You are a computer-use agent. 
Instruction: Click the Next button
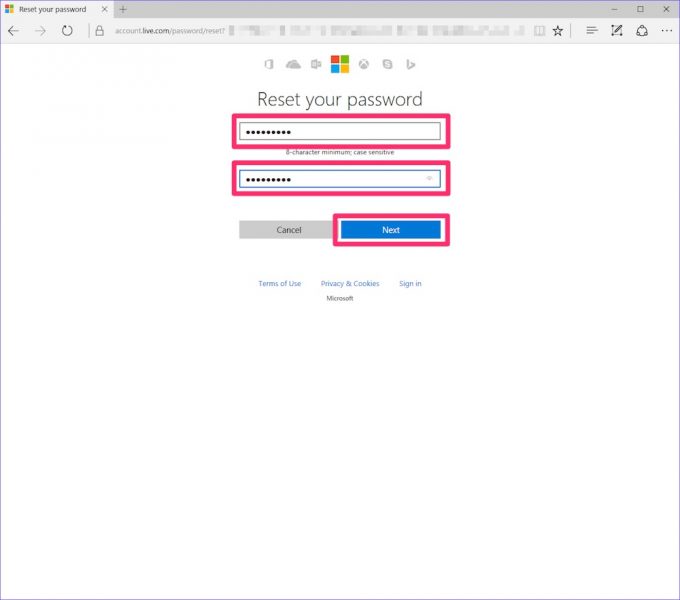tap(391, 230)
